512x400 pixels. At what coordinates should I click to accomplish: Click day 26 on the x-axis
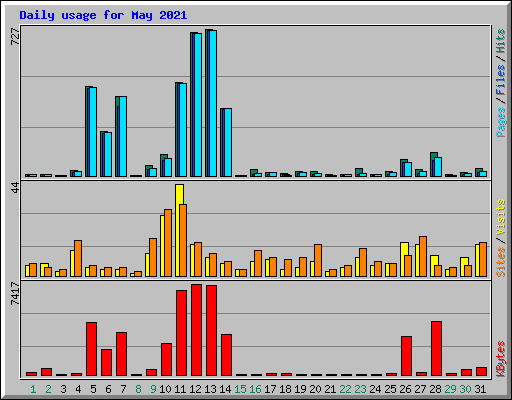[405, 389]
